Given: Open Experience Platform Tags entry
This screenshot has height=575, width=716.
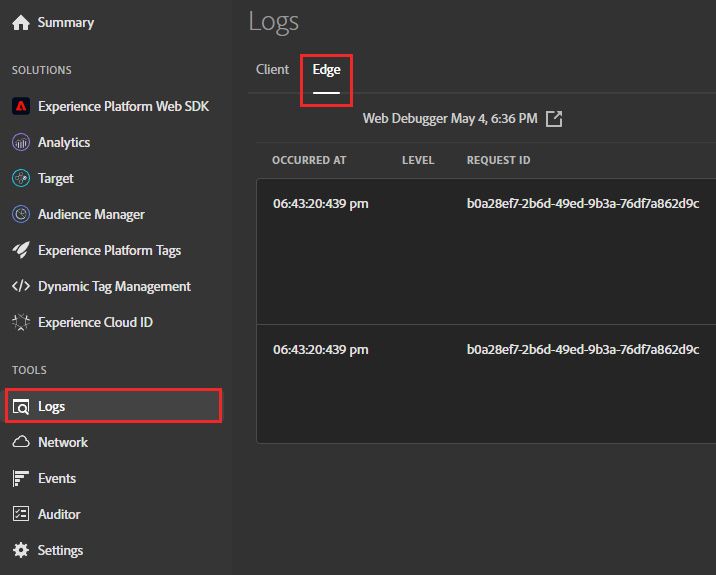Looking at the screenshot, I should pos(110,250).
